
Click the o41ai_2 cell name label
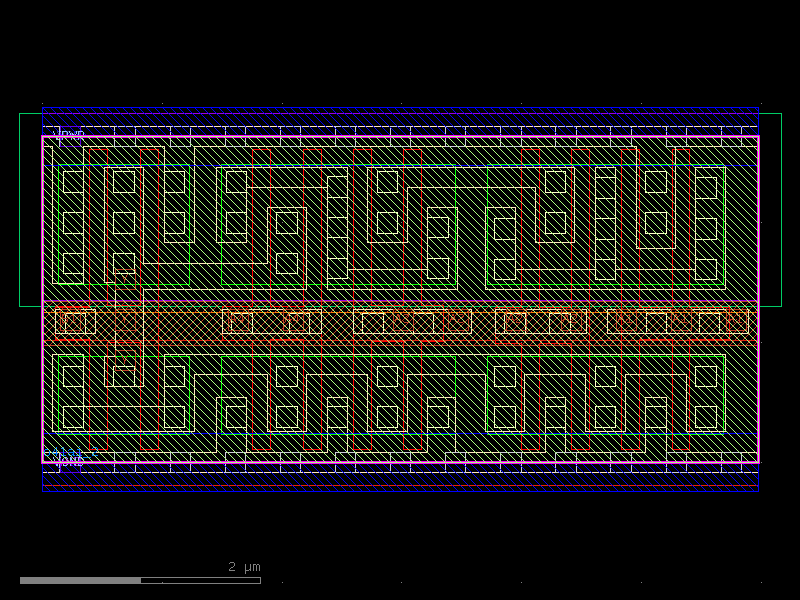pyautogui.click(x=70, y=452)
